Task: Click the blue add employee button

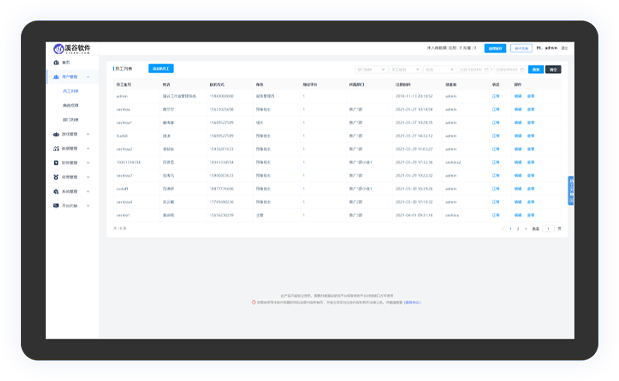Action: [x=161, y=69]
